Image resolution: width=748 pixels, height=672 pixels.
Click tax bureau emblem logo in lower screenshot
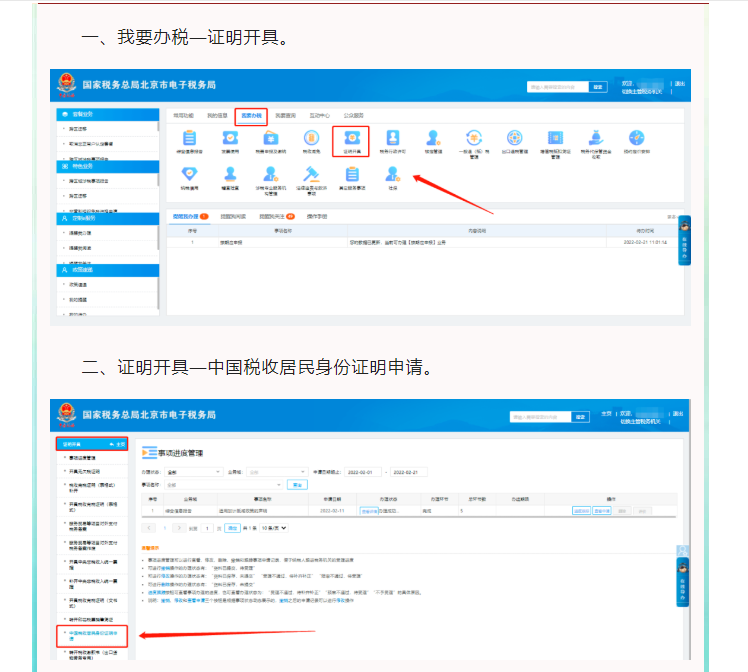point(66,415)
